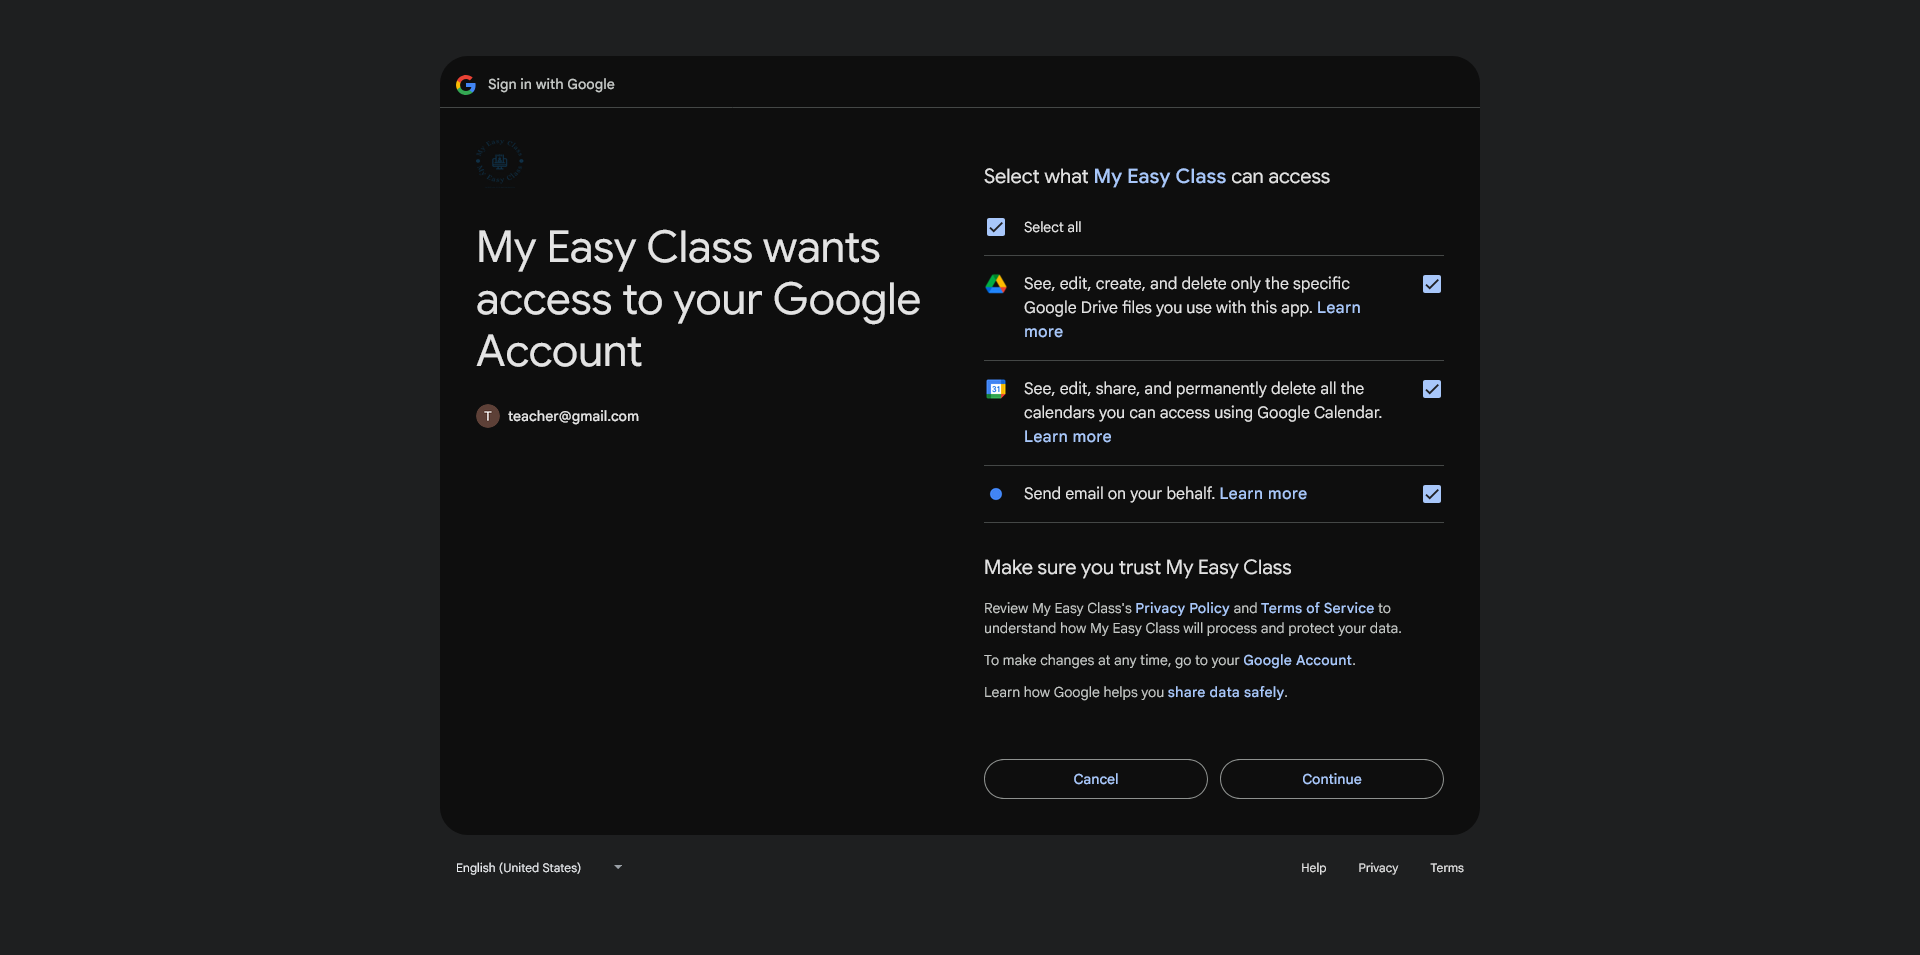Click the language selector dropdown arrow
Viewport: 1920px width, 955px height.
tap(618, 867)
